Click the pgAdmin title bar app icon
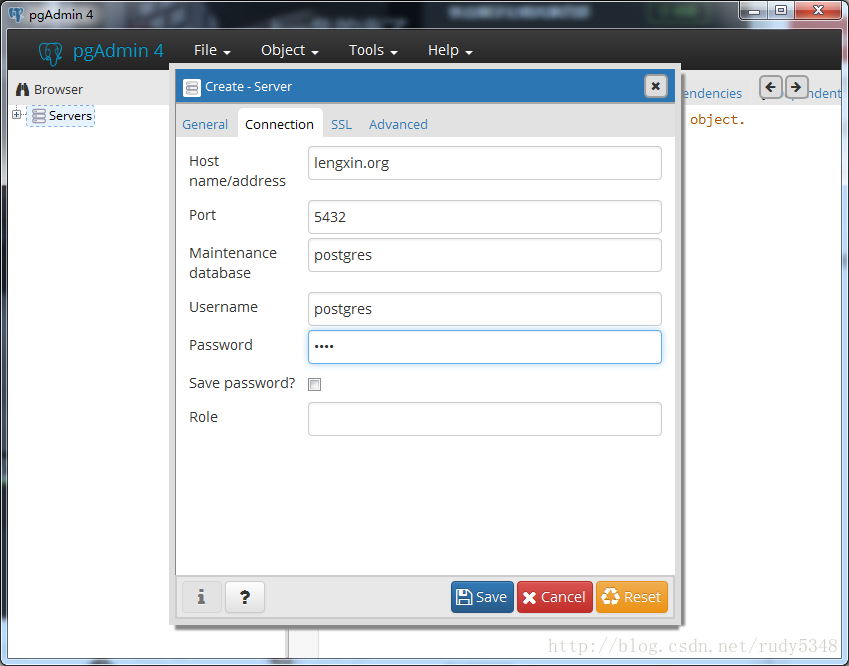 pyautogui.click(x=16, y=14)
